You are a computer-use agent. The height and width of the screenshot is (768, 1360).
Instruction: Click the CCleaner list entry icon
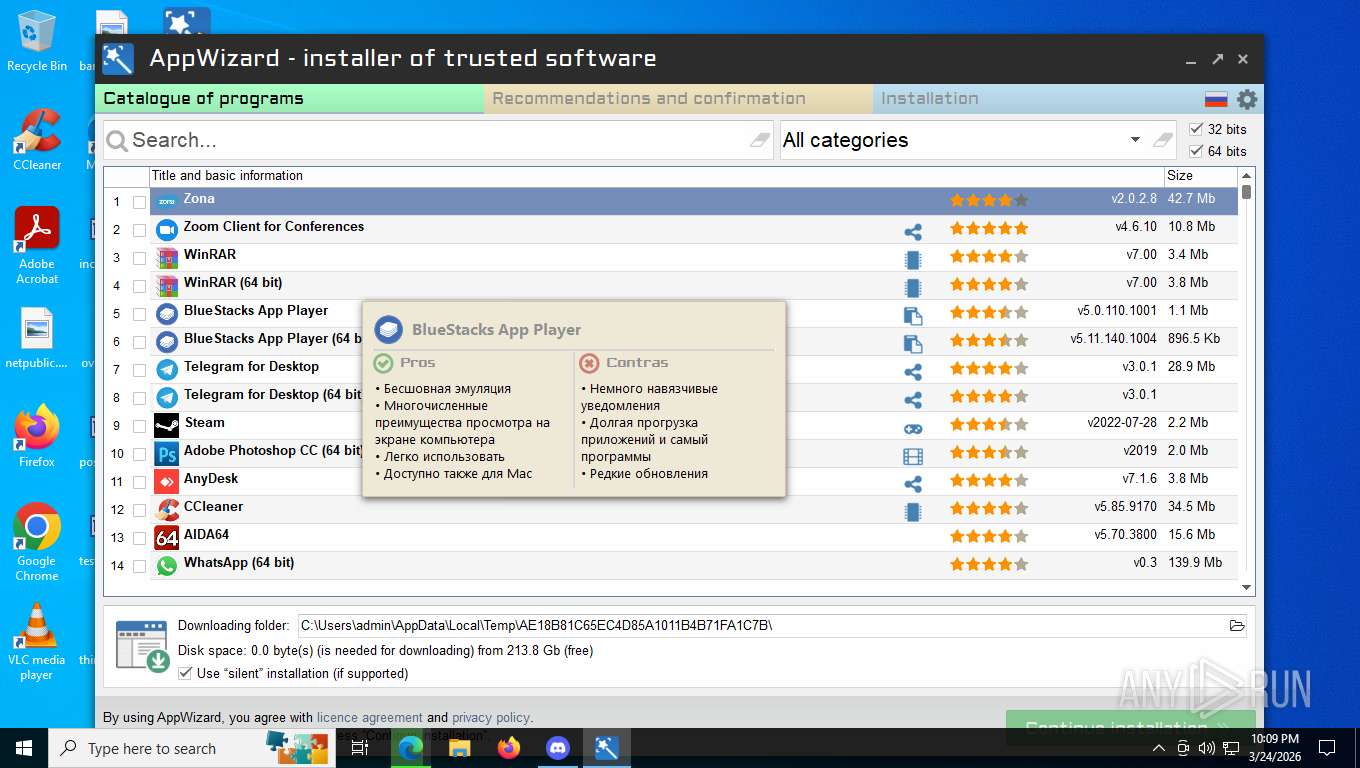point(167,509)
